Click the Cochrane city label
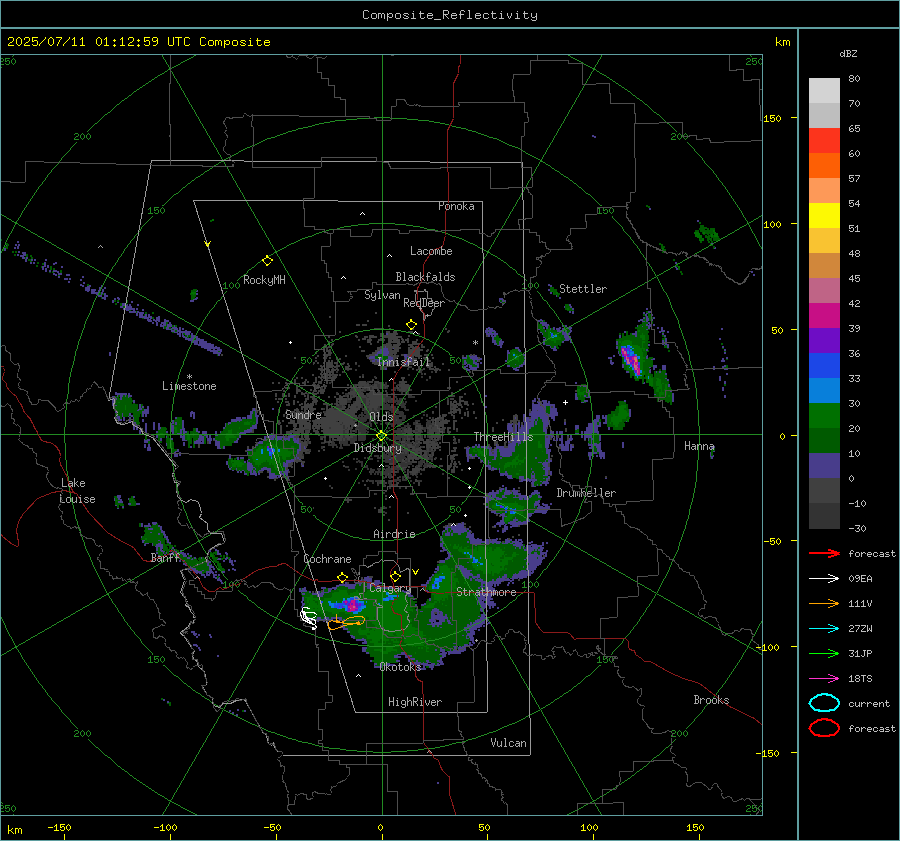The width and height of the screenshot is (900, 841). (327, 559)
